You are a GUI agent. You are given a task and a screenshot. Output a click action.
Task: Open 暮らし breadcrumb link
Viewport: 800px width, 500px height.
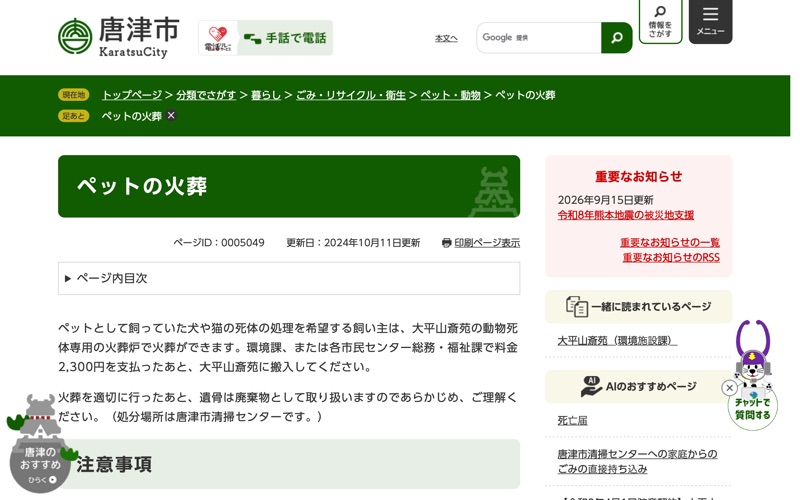pos(266,95)
